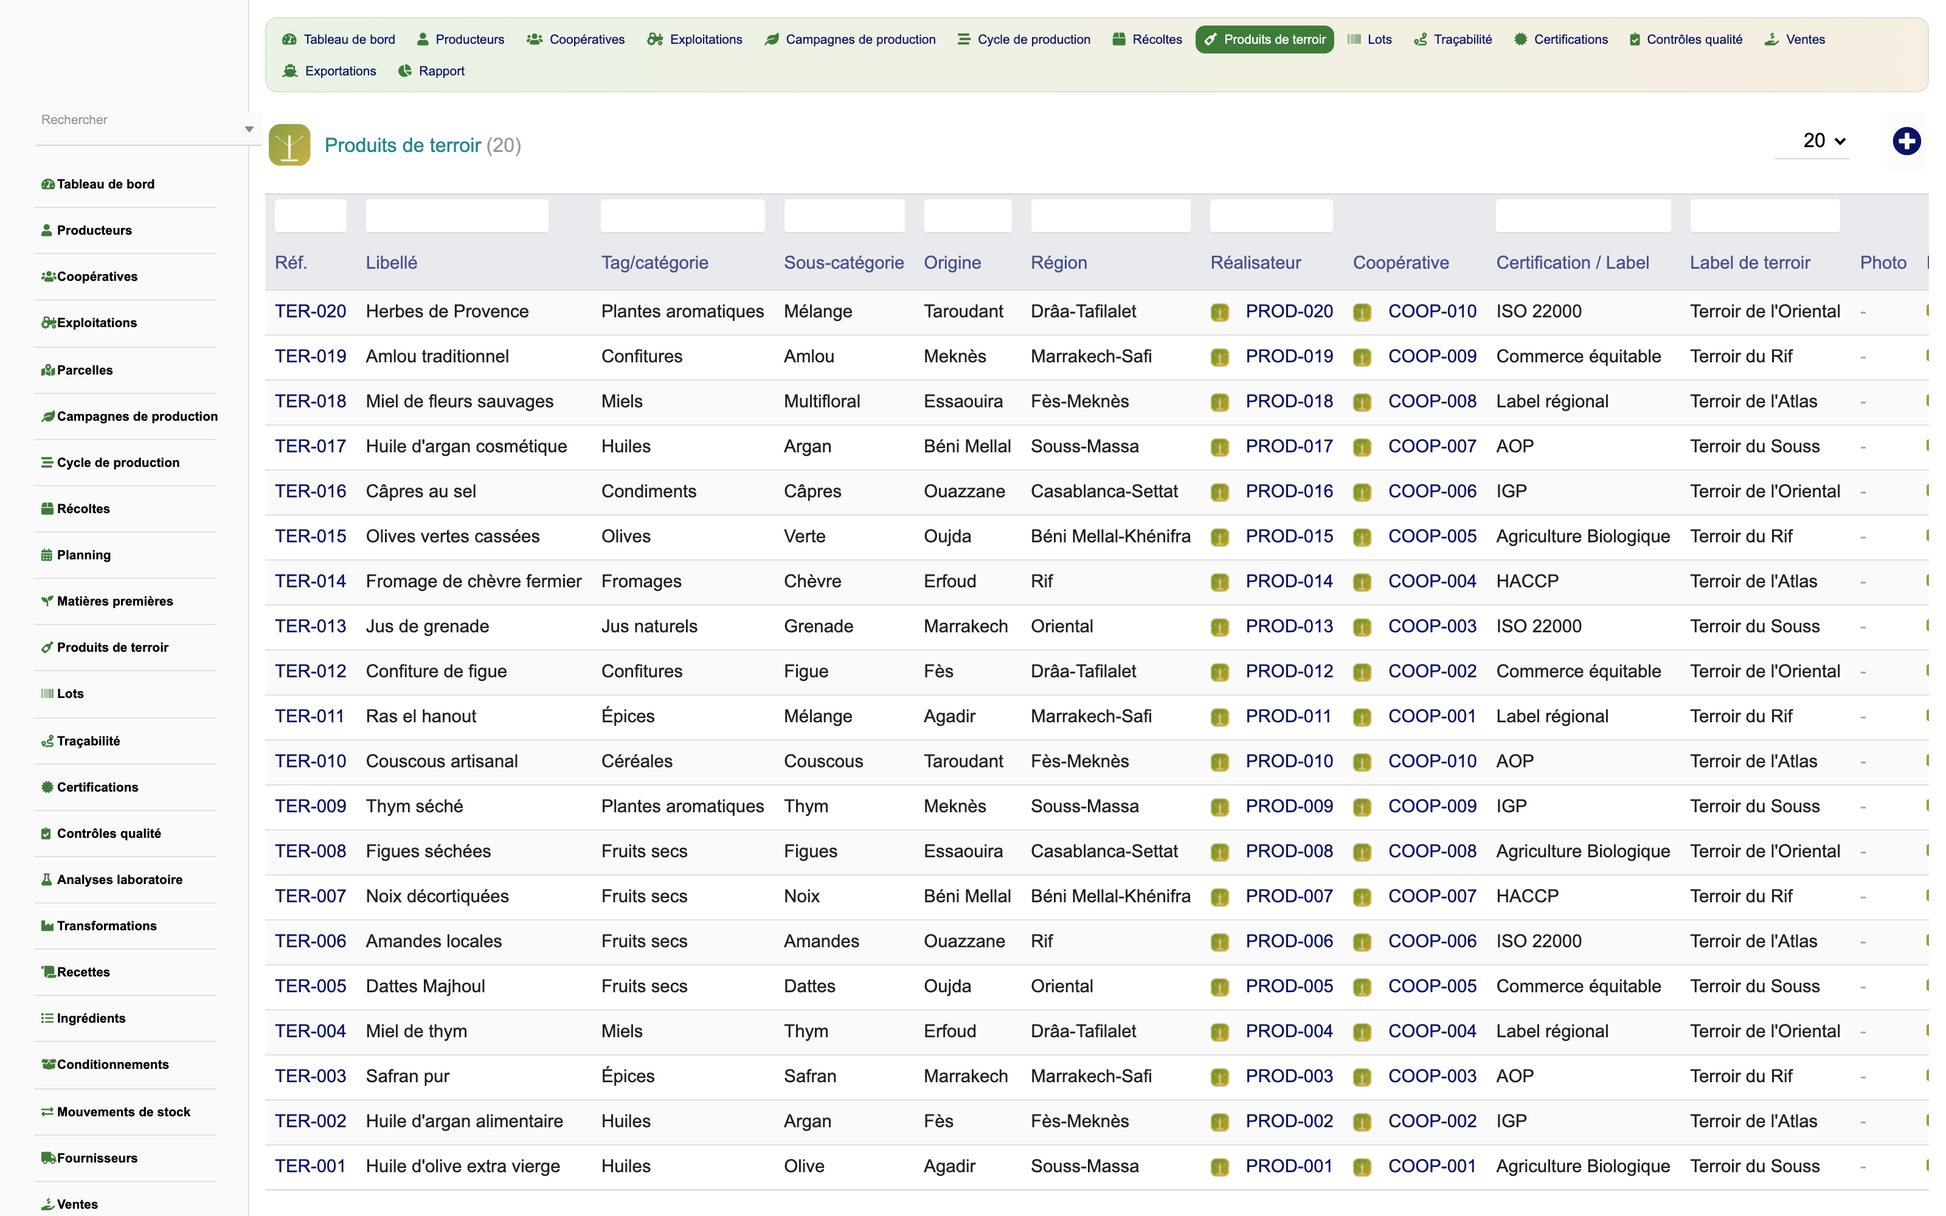This screenshot has width=1946, height=1216.
Task: Open the TER-015 reference link
Action: tap(310, 536)
